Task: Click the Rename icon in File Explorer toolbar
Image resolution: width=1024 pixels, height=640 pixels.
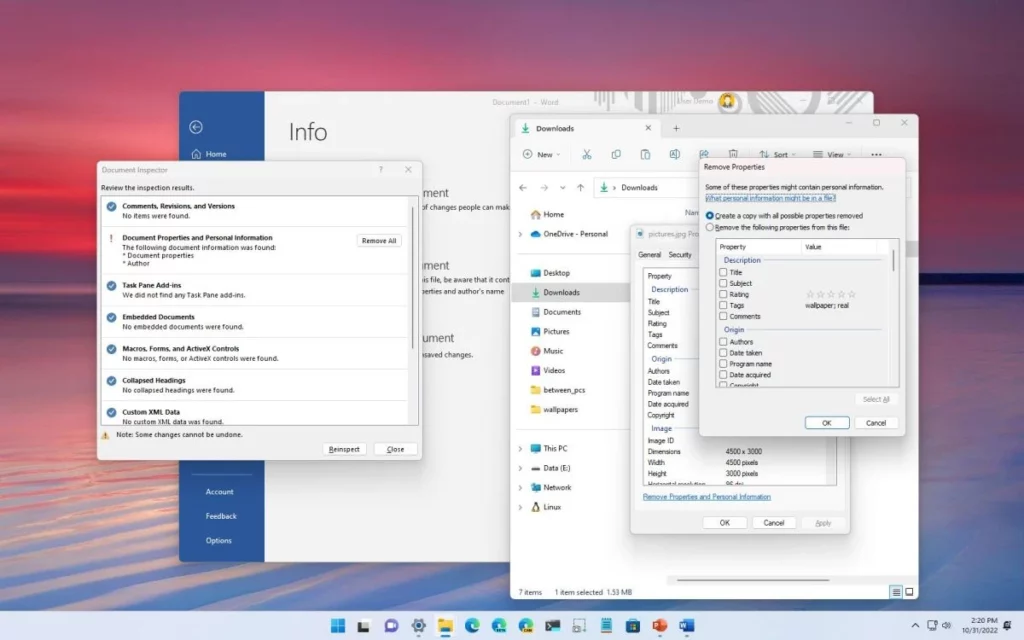Action: (x=675, y=155)
